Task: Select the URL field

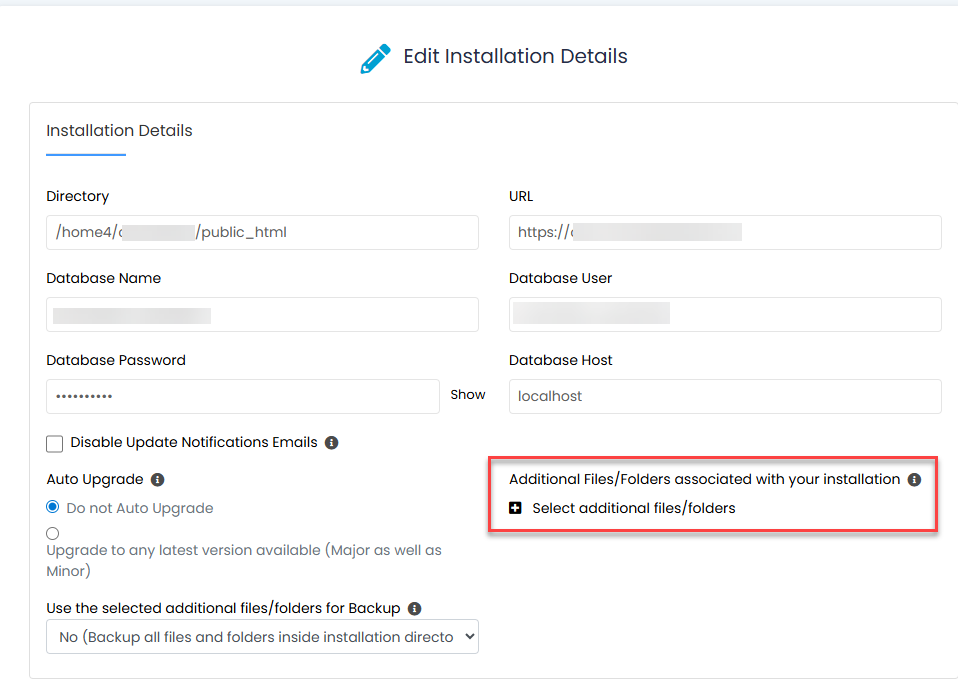Action: coord(725,232)
